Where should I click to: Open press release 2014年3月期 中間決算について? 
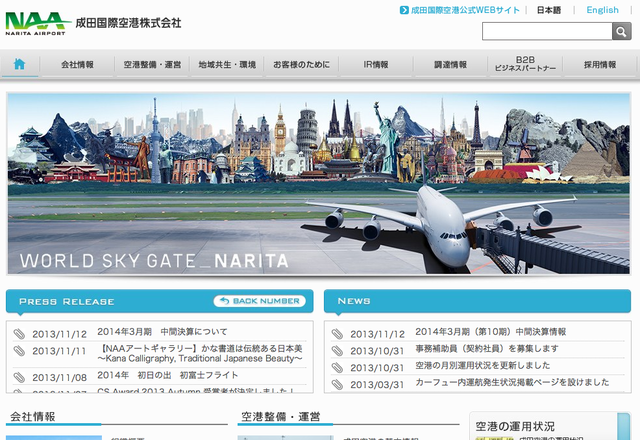(x=162, y=332)
